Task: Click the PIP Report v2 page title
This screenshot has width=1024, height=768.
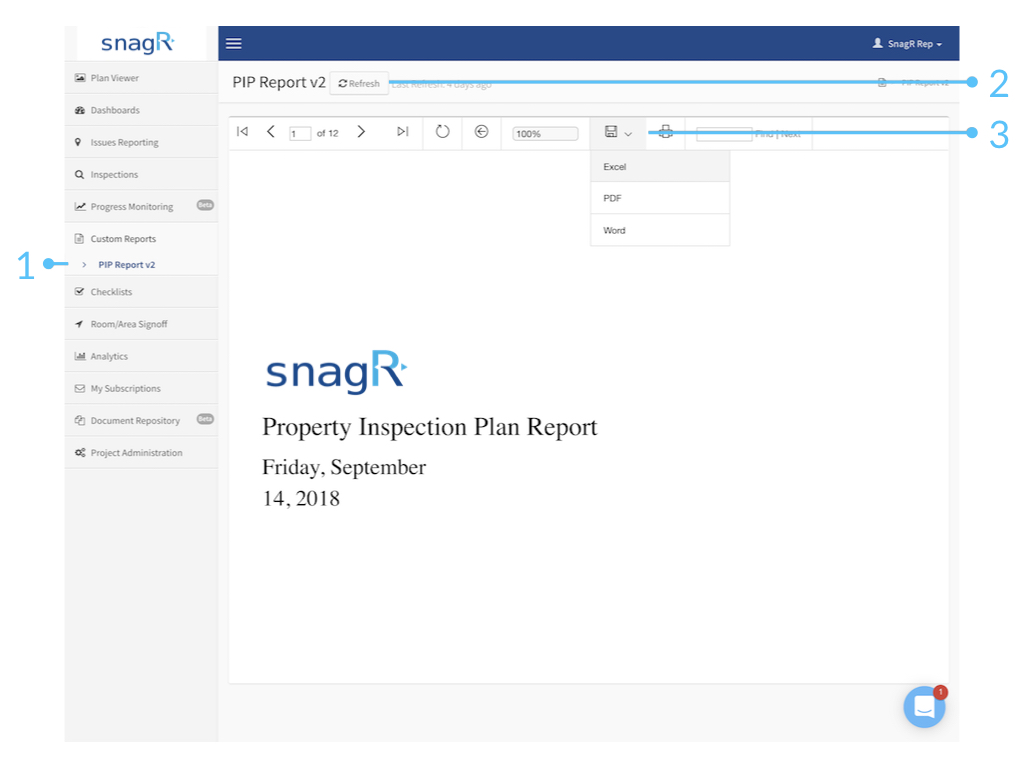Action: click(279, 82)
